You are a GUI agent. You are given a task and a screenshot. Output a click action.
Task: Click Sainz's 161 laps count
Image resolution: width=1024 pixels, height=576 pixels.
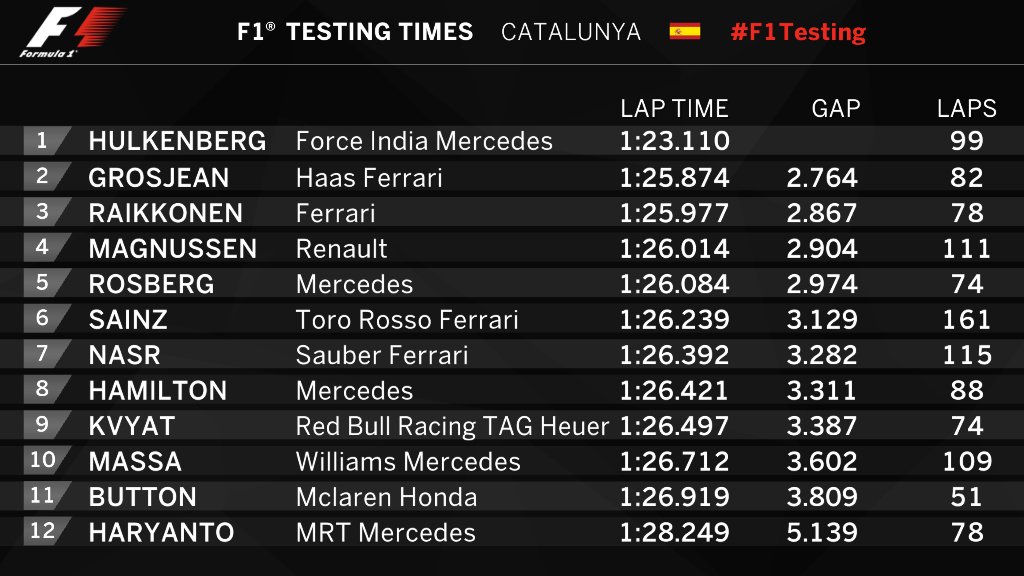pyautogui.click(x=966, y=320)
